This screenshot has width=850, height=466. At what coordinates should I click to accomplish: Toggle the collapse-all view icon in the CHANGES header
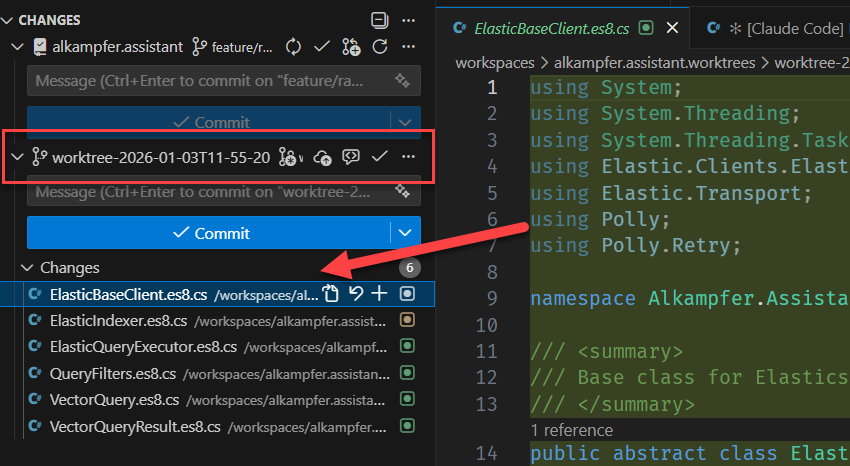(379, 20)
